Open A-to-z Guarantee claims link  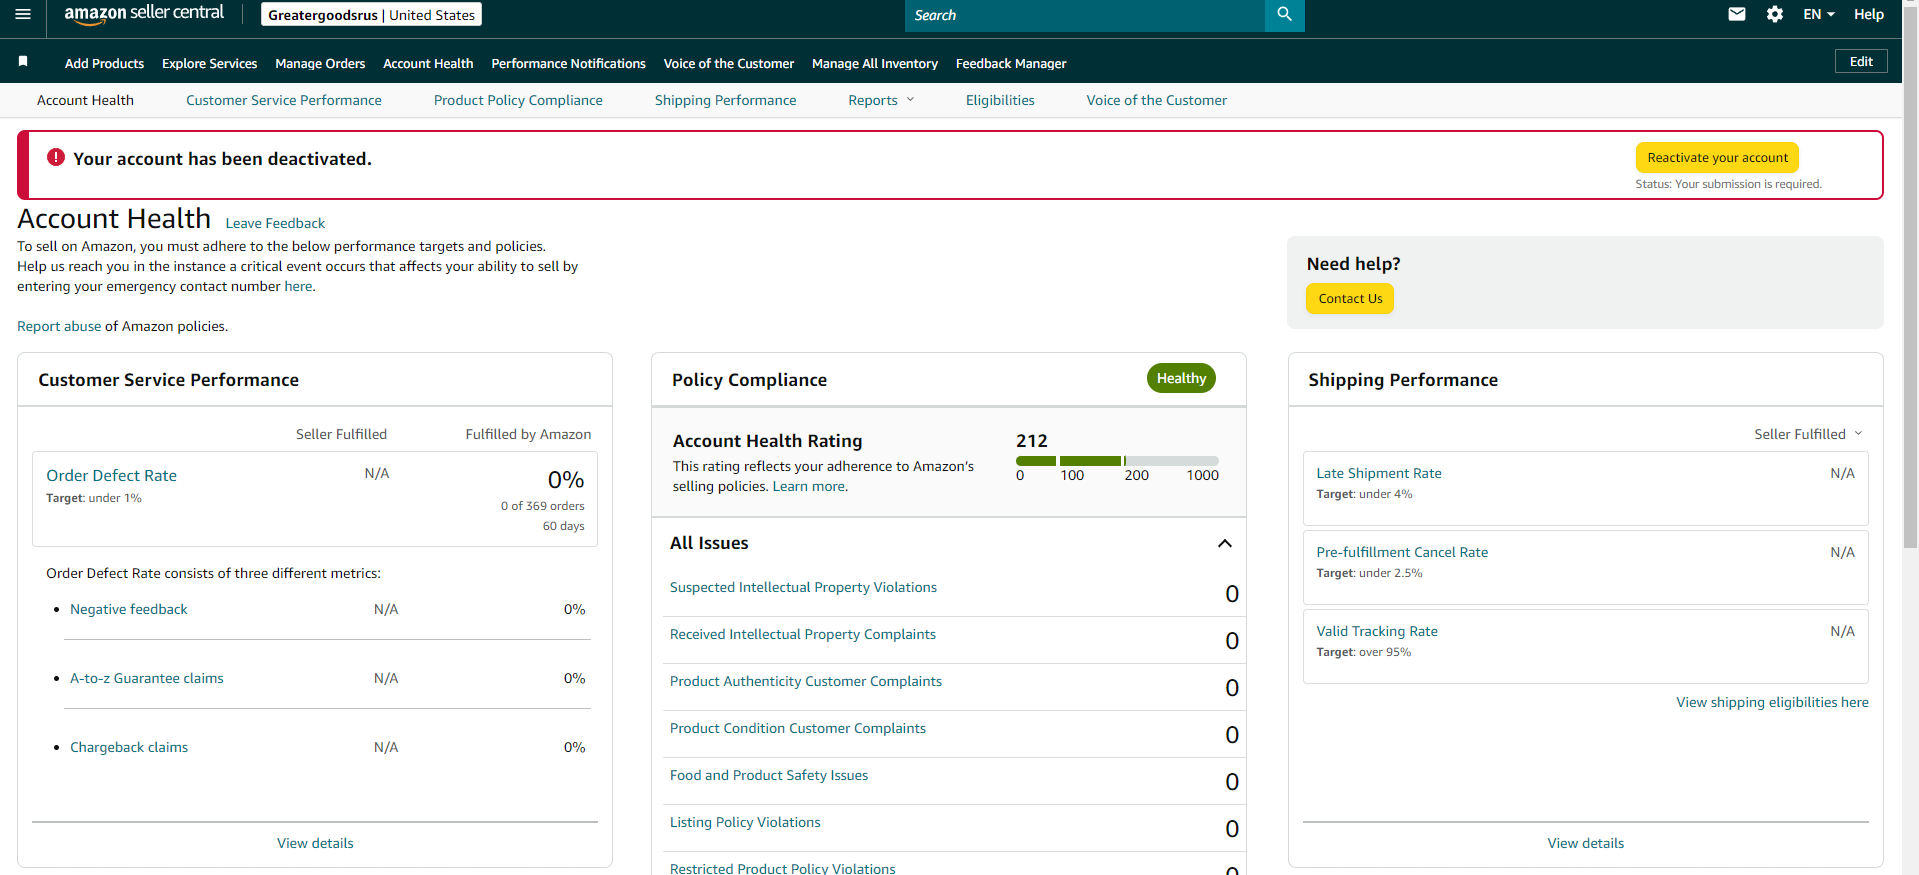click(x=147, y=678)
